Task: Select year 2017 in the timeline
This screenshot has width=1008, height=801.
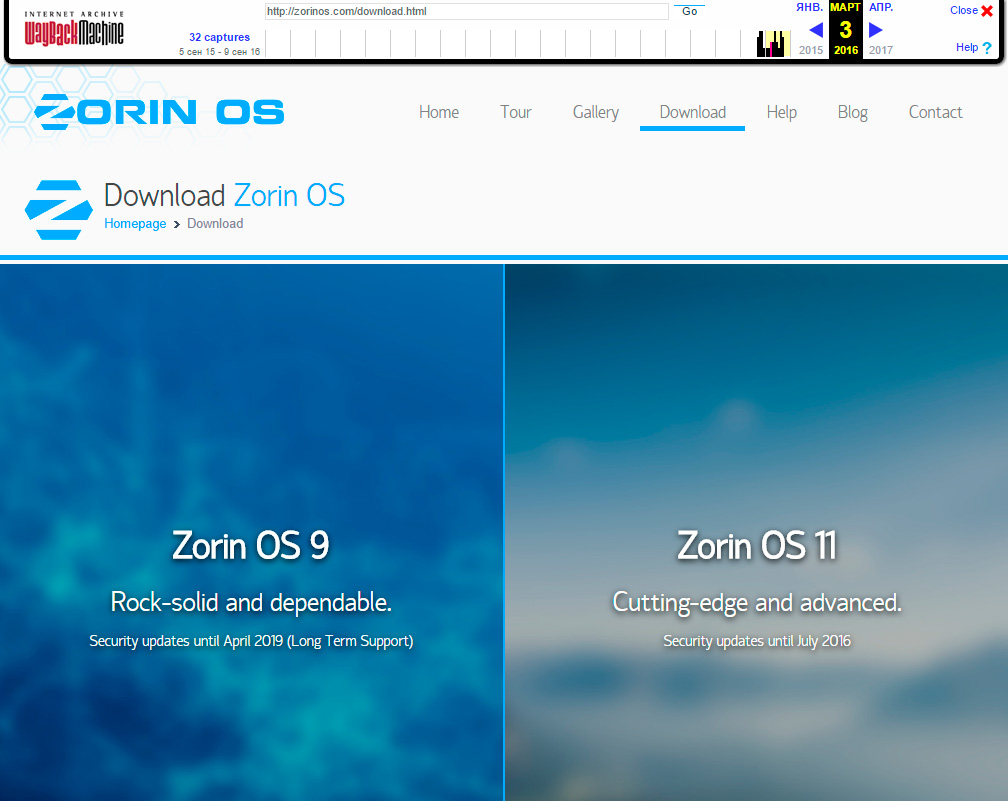Action: click(x=881, y=50)
